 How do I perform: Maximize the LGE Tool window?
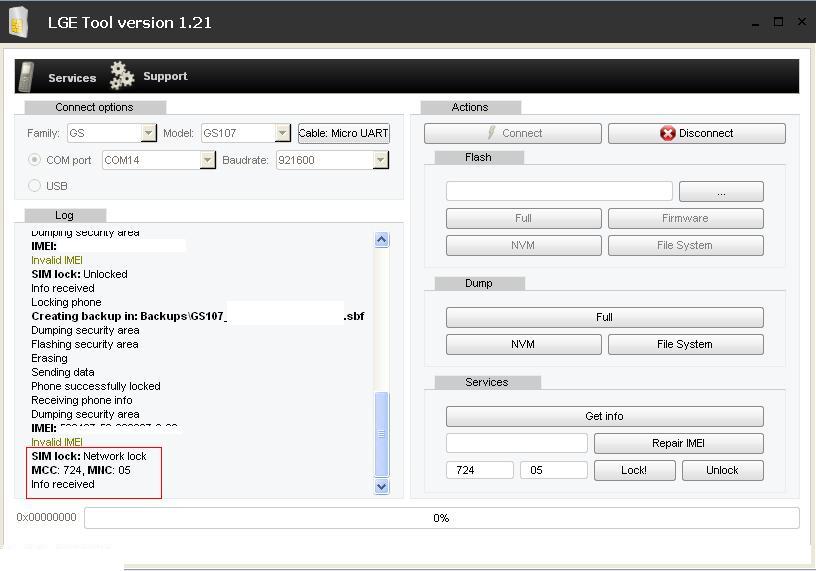pyautogui.click(x=778, y=22)
